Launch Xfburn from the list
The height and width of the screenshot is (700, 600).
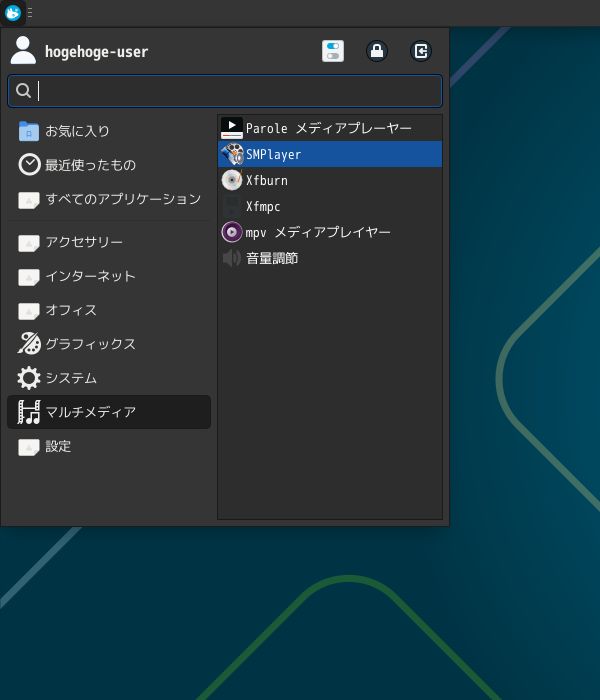330,180
